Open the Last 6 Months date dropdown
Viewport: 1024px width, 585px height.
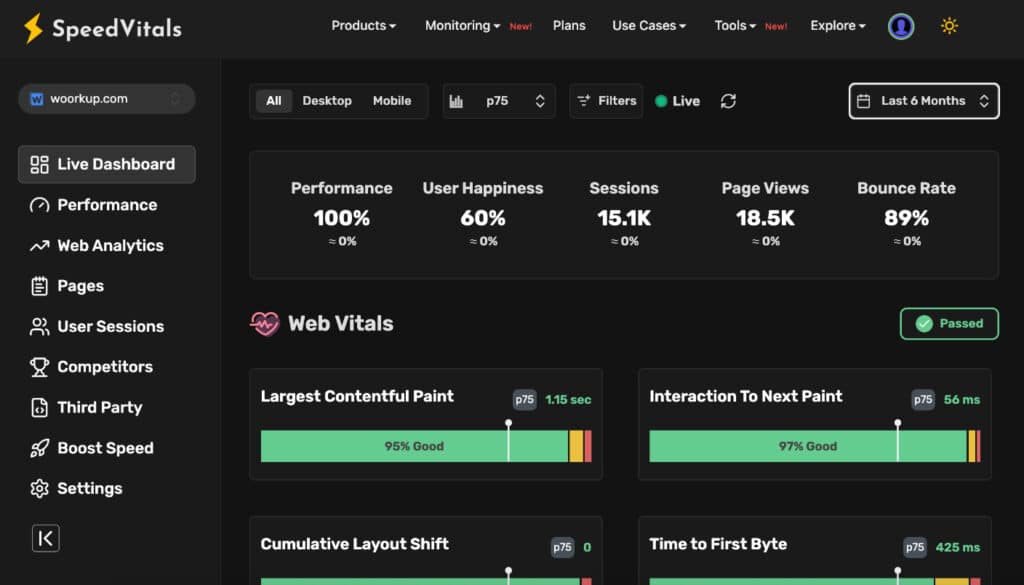click(923, 101)
